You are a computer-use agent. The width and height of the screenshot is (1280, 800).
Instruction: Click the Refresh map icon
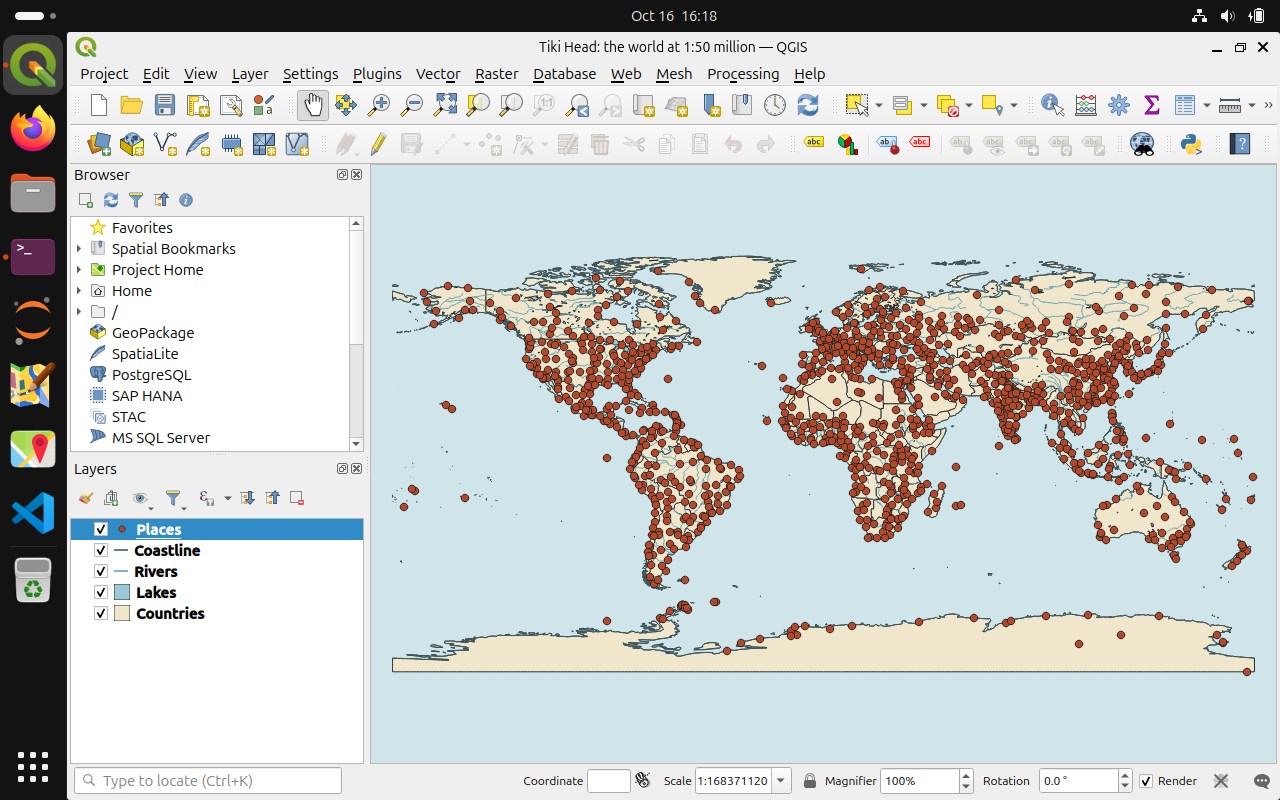click(x=808, y=105)
